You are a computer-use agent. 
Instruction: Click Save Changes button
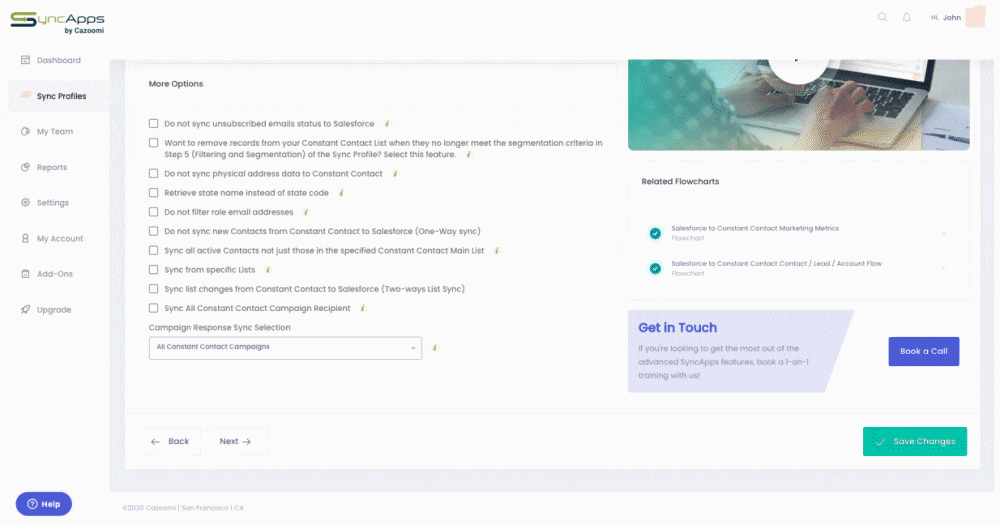[x=915, y=441]
